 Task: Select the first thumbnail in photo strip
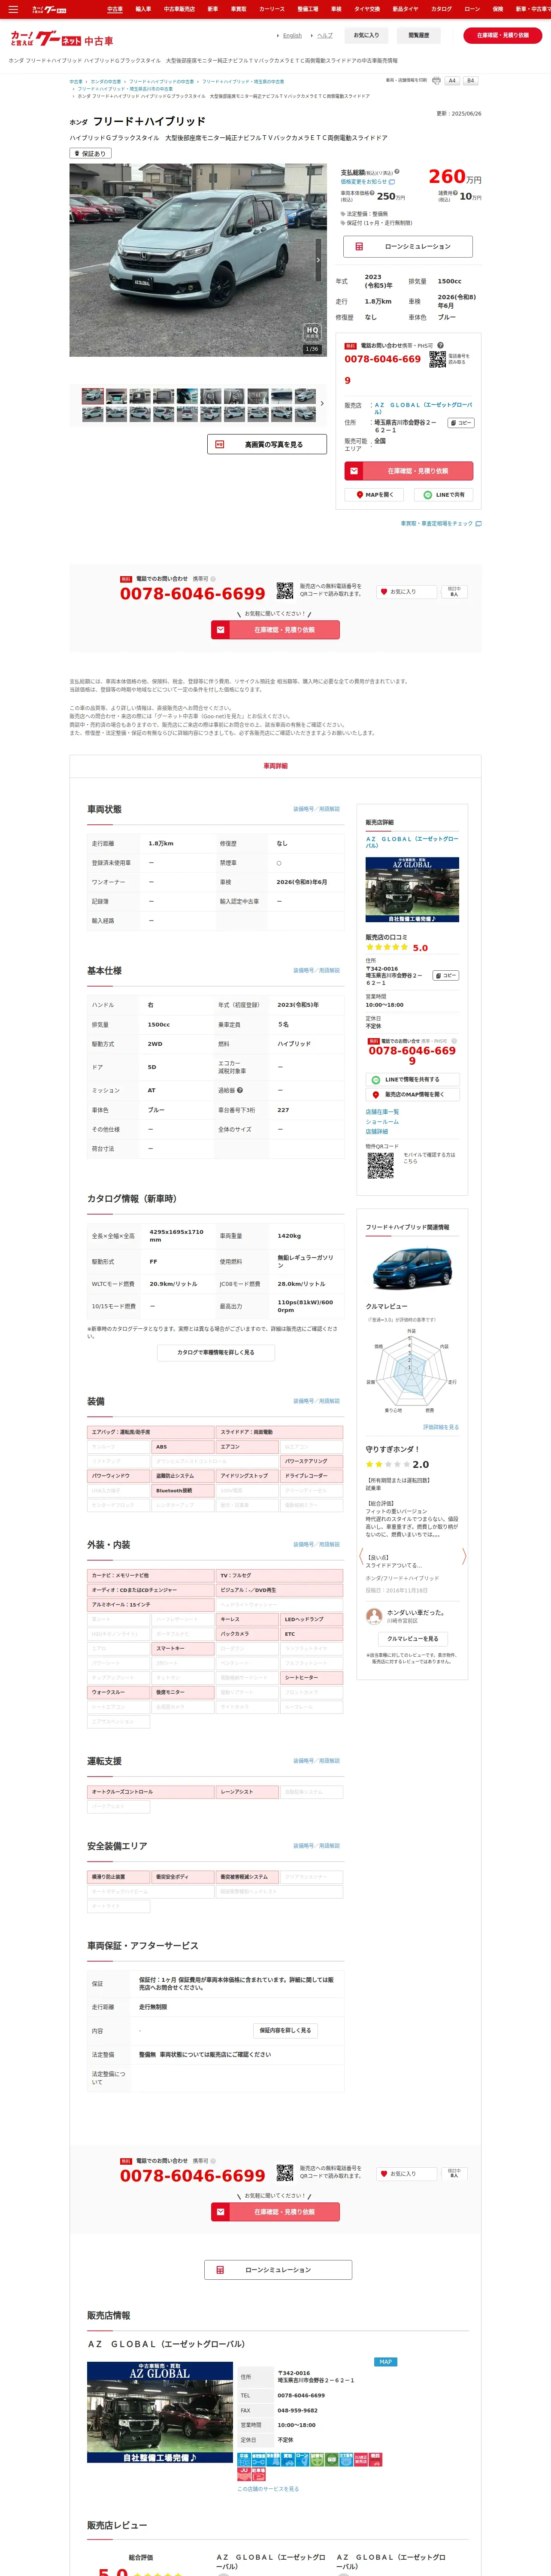click(93, 396)
